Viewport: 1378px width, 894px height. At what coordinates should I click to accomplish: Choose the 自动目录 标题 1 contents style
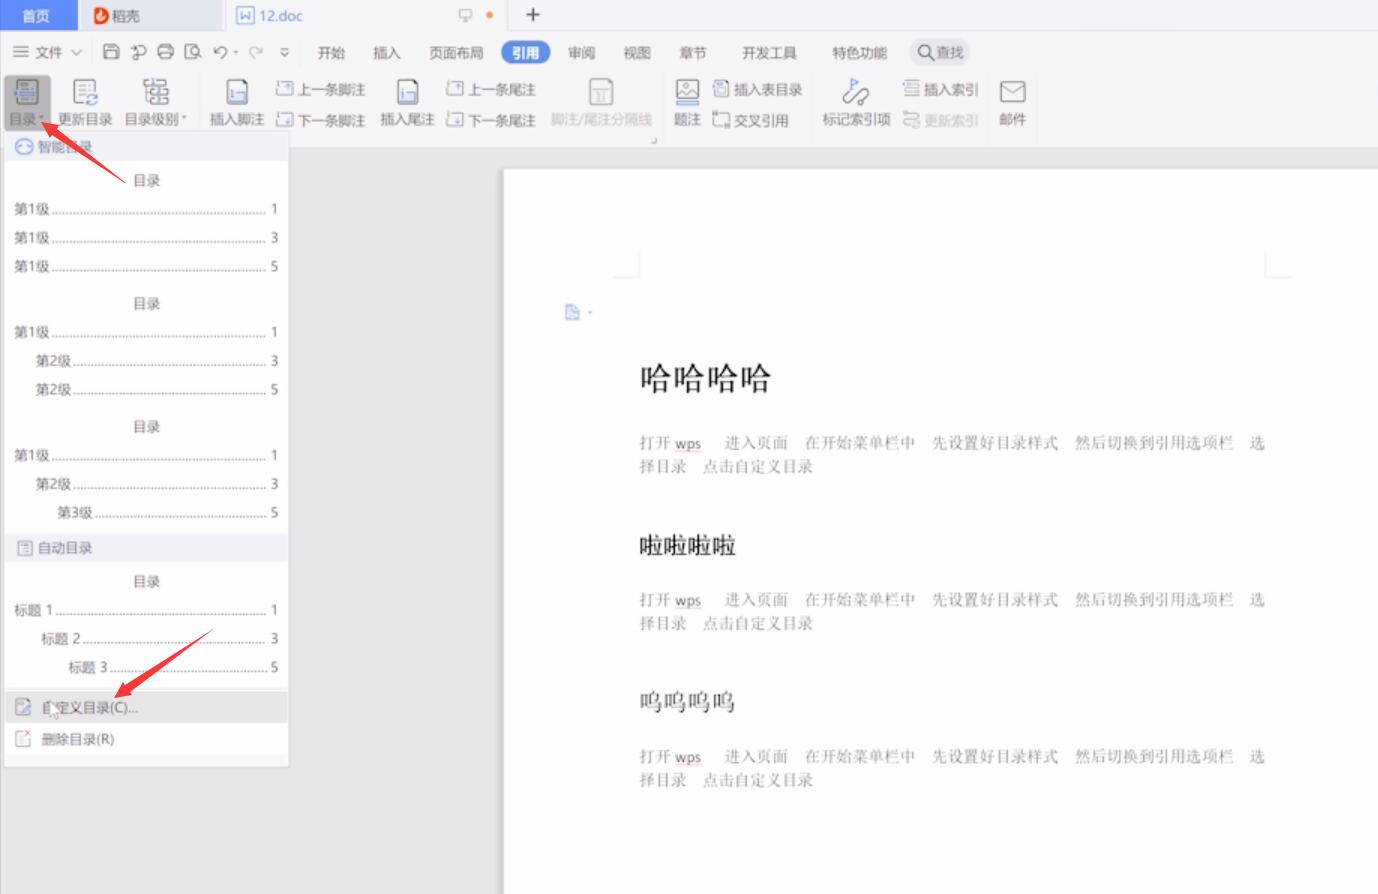pos(146,625)
